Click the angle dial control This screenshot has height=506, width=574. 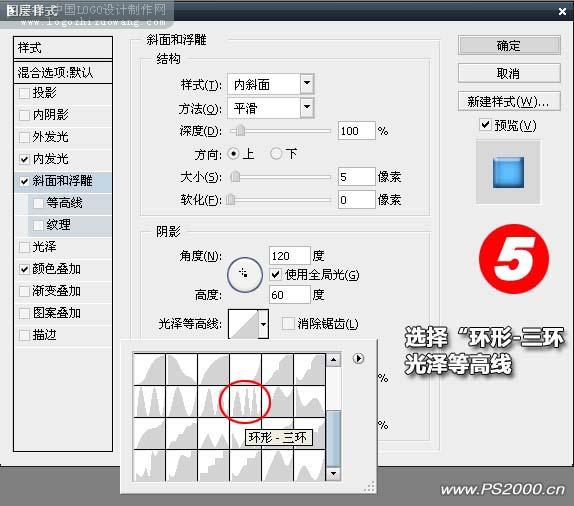(245, 274)
